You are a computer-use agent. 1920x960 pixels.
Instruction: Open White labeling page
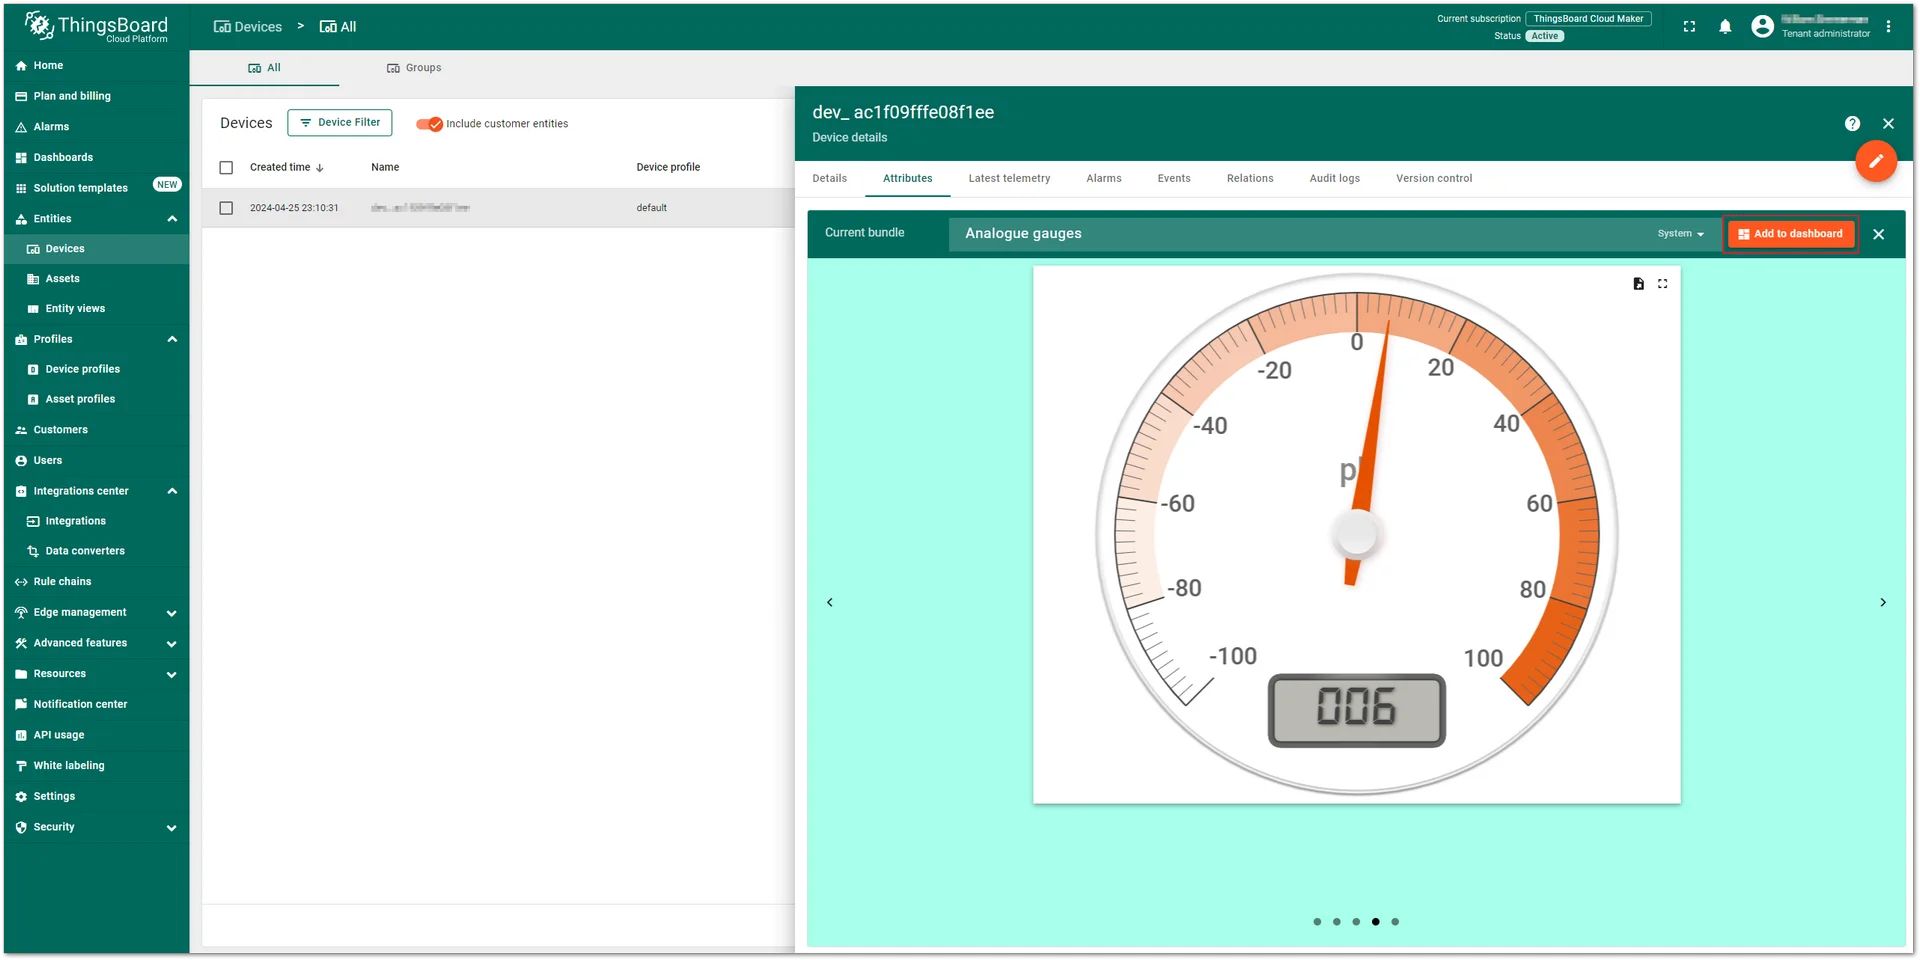[96, 766]
